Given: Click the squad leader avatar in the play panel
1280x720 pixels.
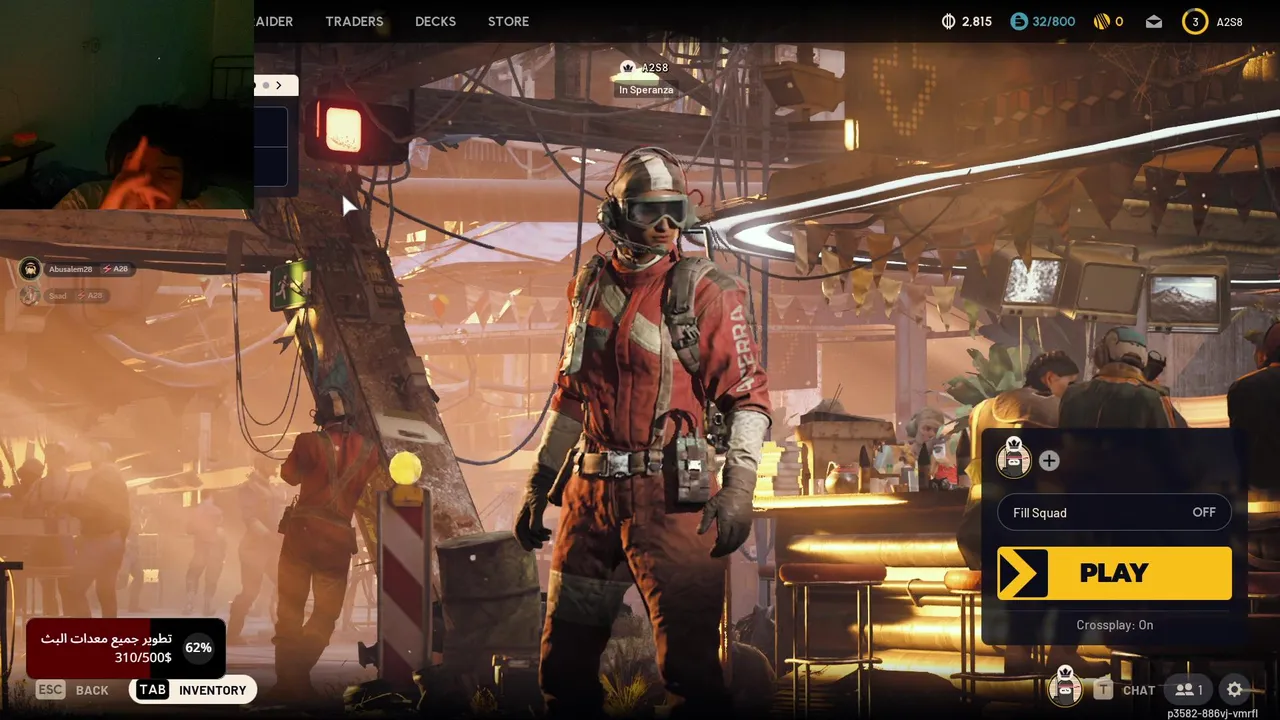Looking at the screenshot, I should (1014, 459).
